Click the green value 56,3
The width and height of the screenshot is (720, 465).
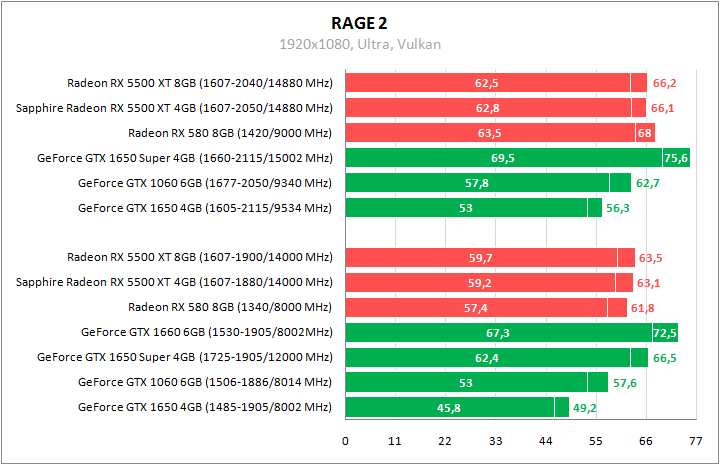click(618, 208)
